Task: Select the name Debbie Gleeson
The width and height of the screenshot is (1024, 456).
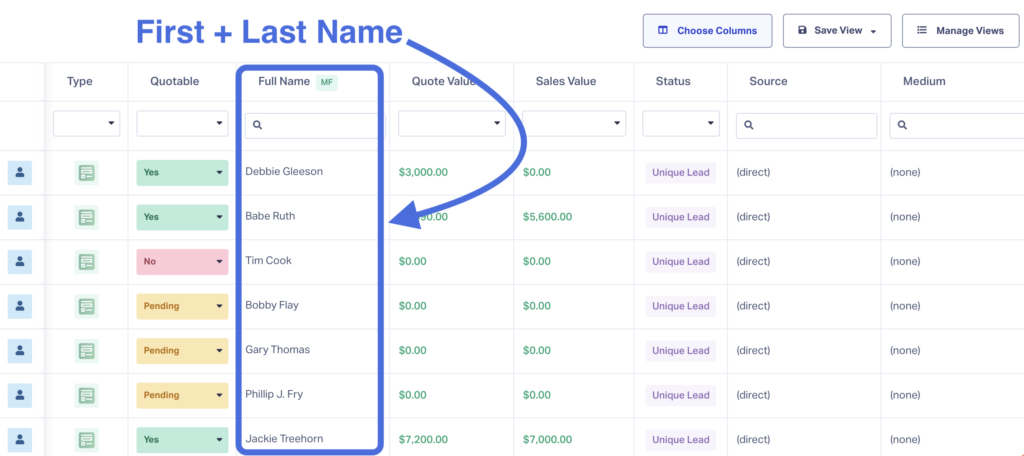Action: tap(284, 172)
